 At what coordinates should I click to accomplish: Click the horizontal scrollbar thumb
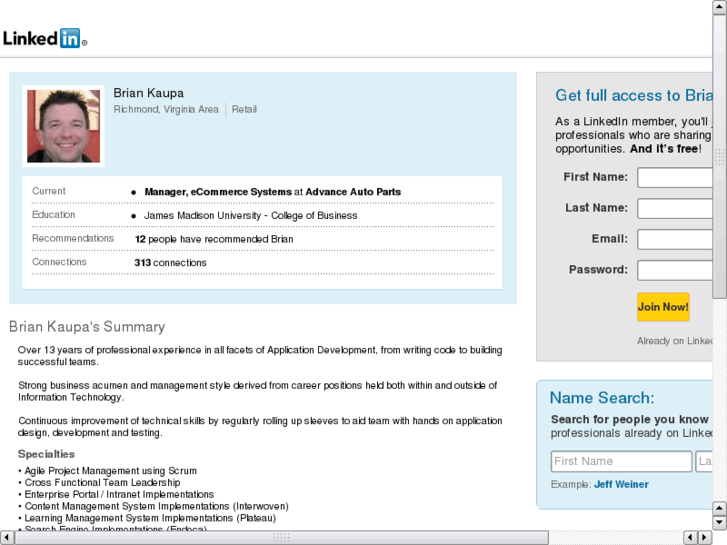[281, 538]
